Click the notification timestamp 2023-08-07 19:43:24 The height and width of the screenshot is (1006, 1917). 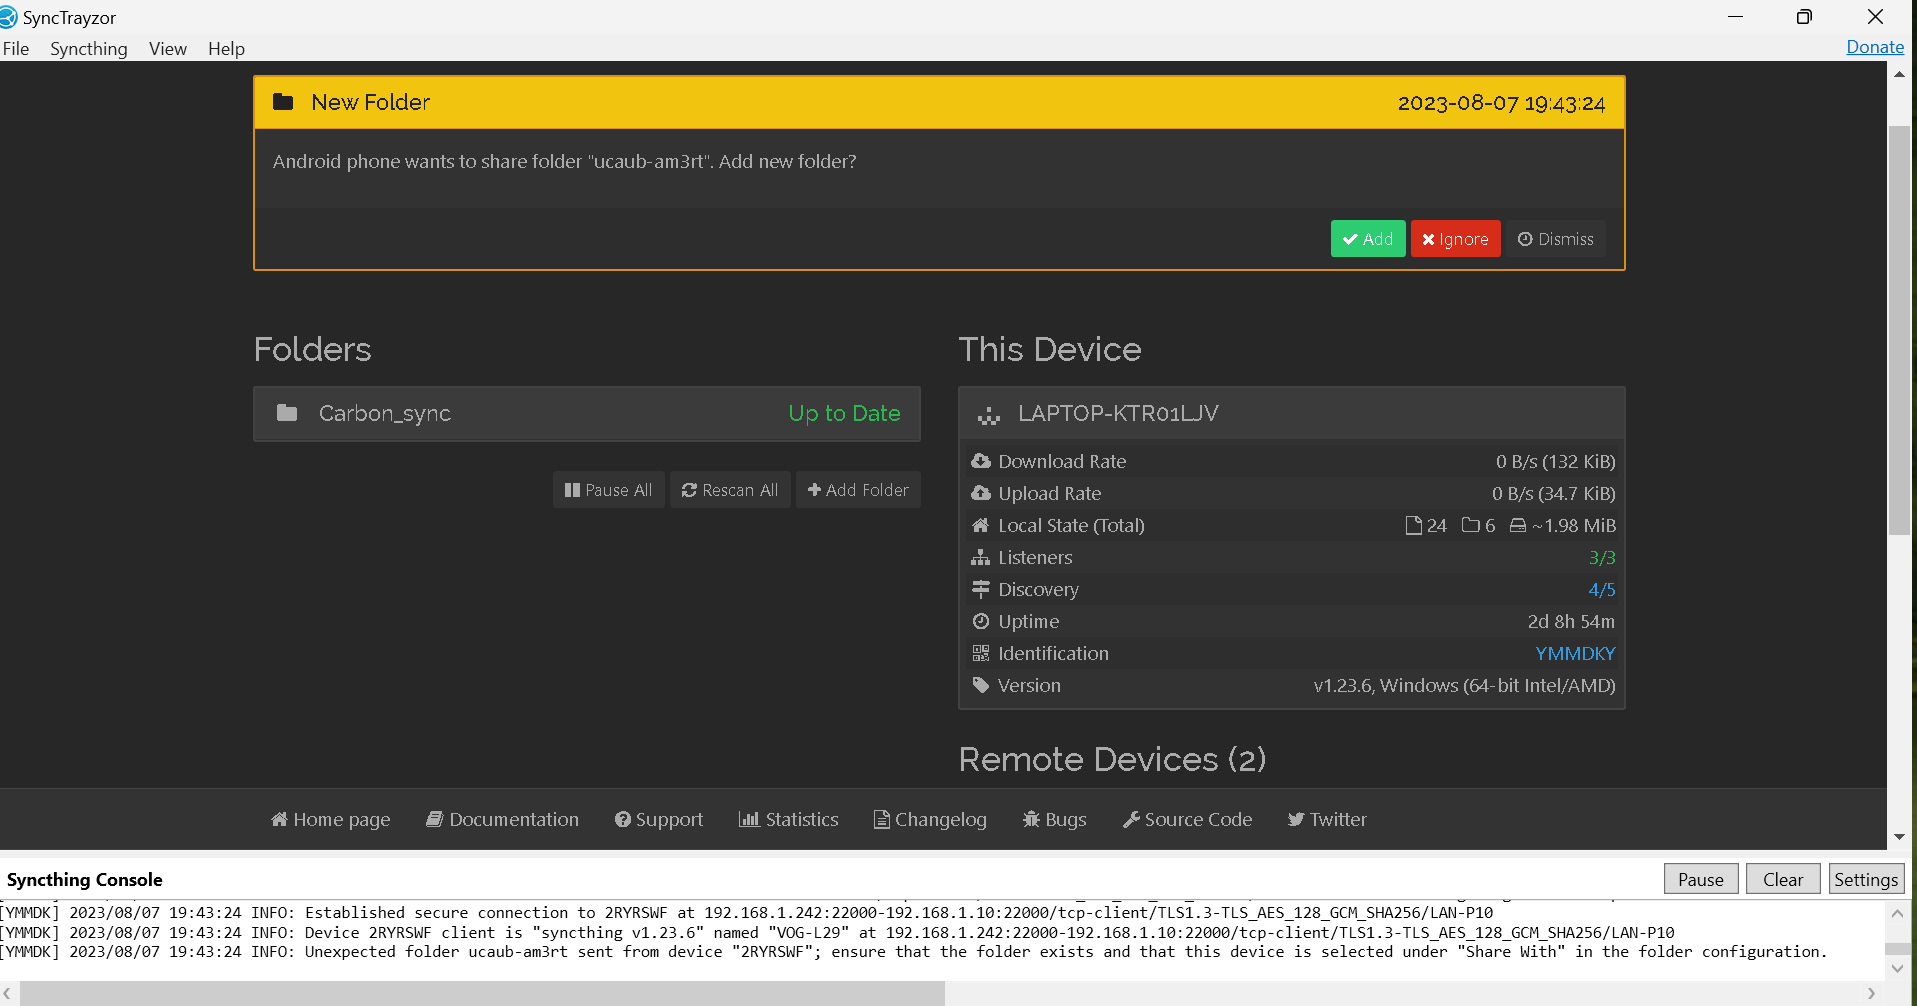[1501, 103]
